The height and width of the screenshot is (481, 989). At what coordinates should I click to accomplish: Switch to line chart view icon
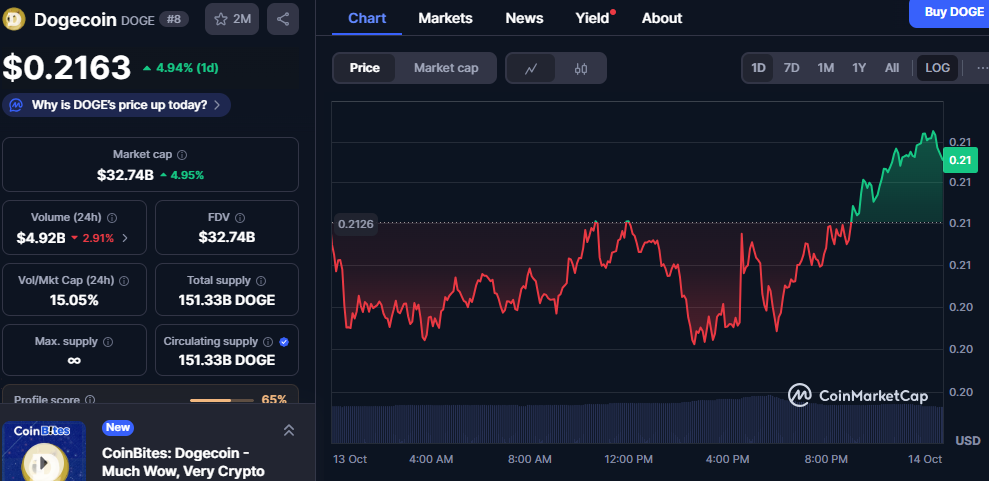pyautogui.click(x=532, y=68)
